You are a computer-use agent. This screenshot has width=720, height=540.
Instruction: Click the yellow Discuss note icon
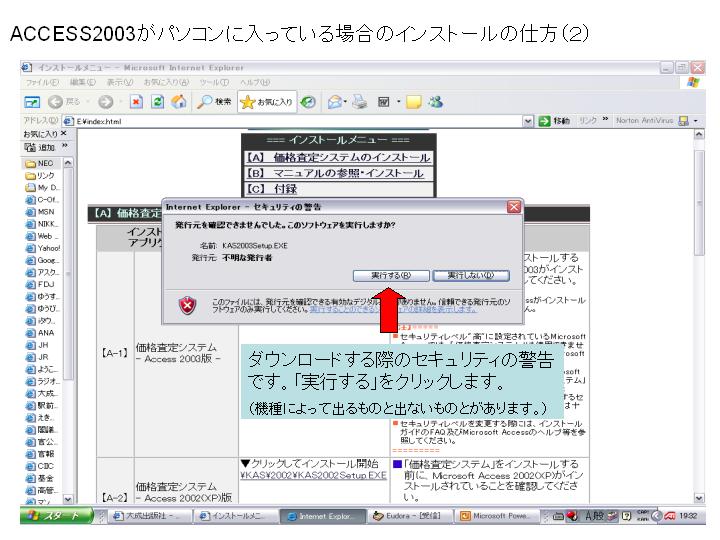point(414,102)
